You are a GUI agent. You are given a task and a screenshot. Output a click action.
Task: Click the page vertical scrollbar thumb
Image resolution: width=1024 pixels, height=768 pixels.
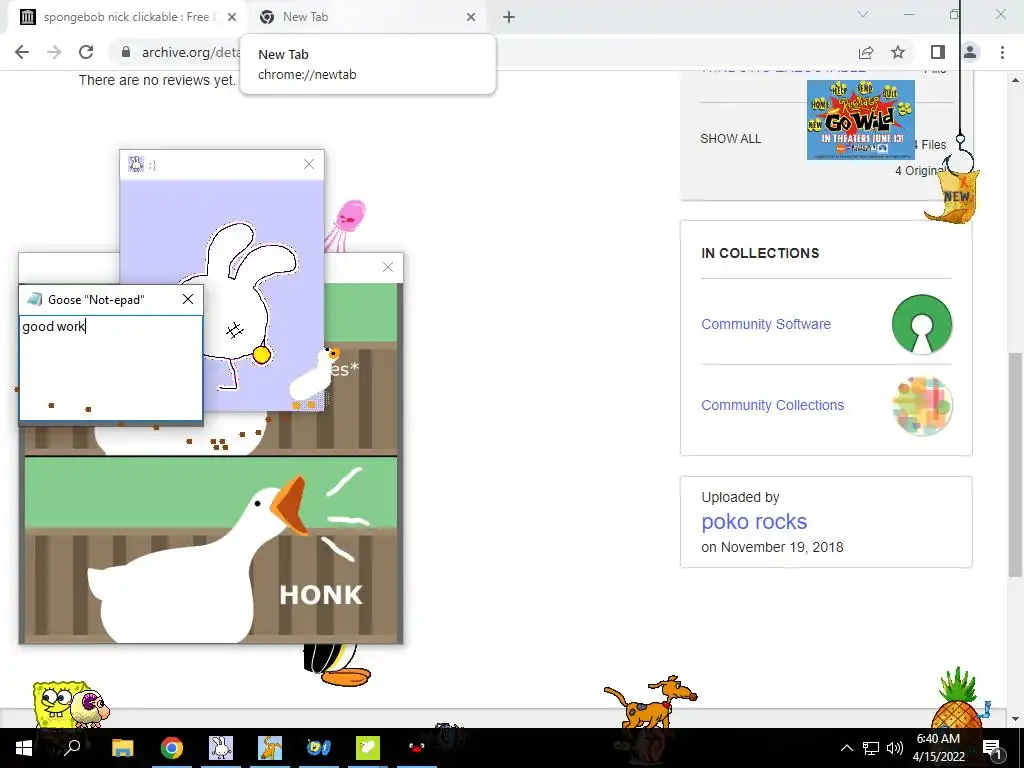click(x=1016, y=464)
